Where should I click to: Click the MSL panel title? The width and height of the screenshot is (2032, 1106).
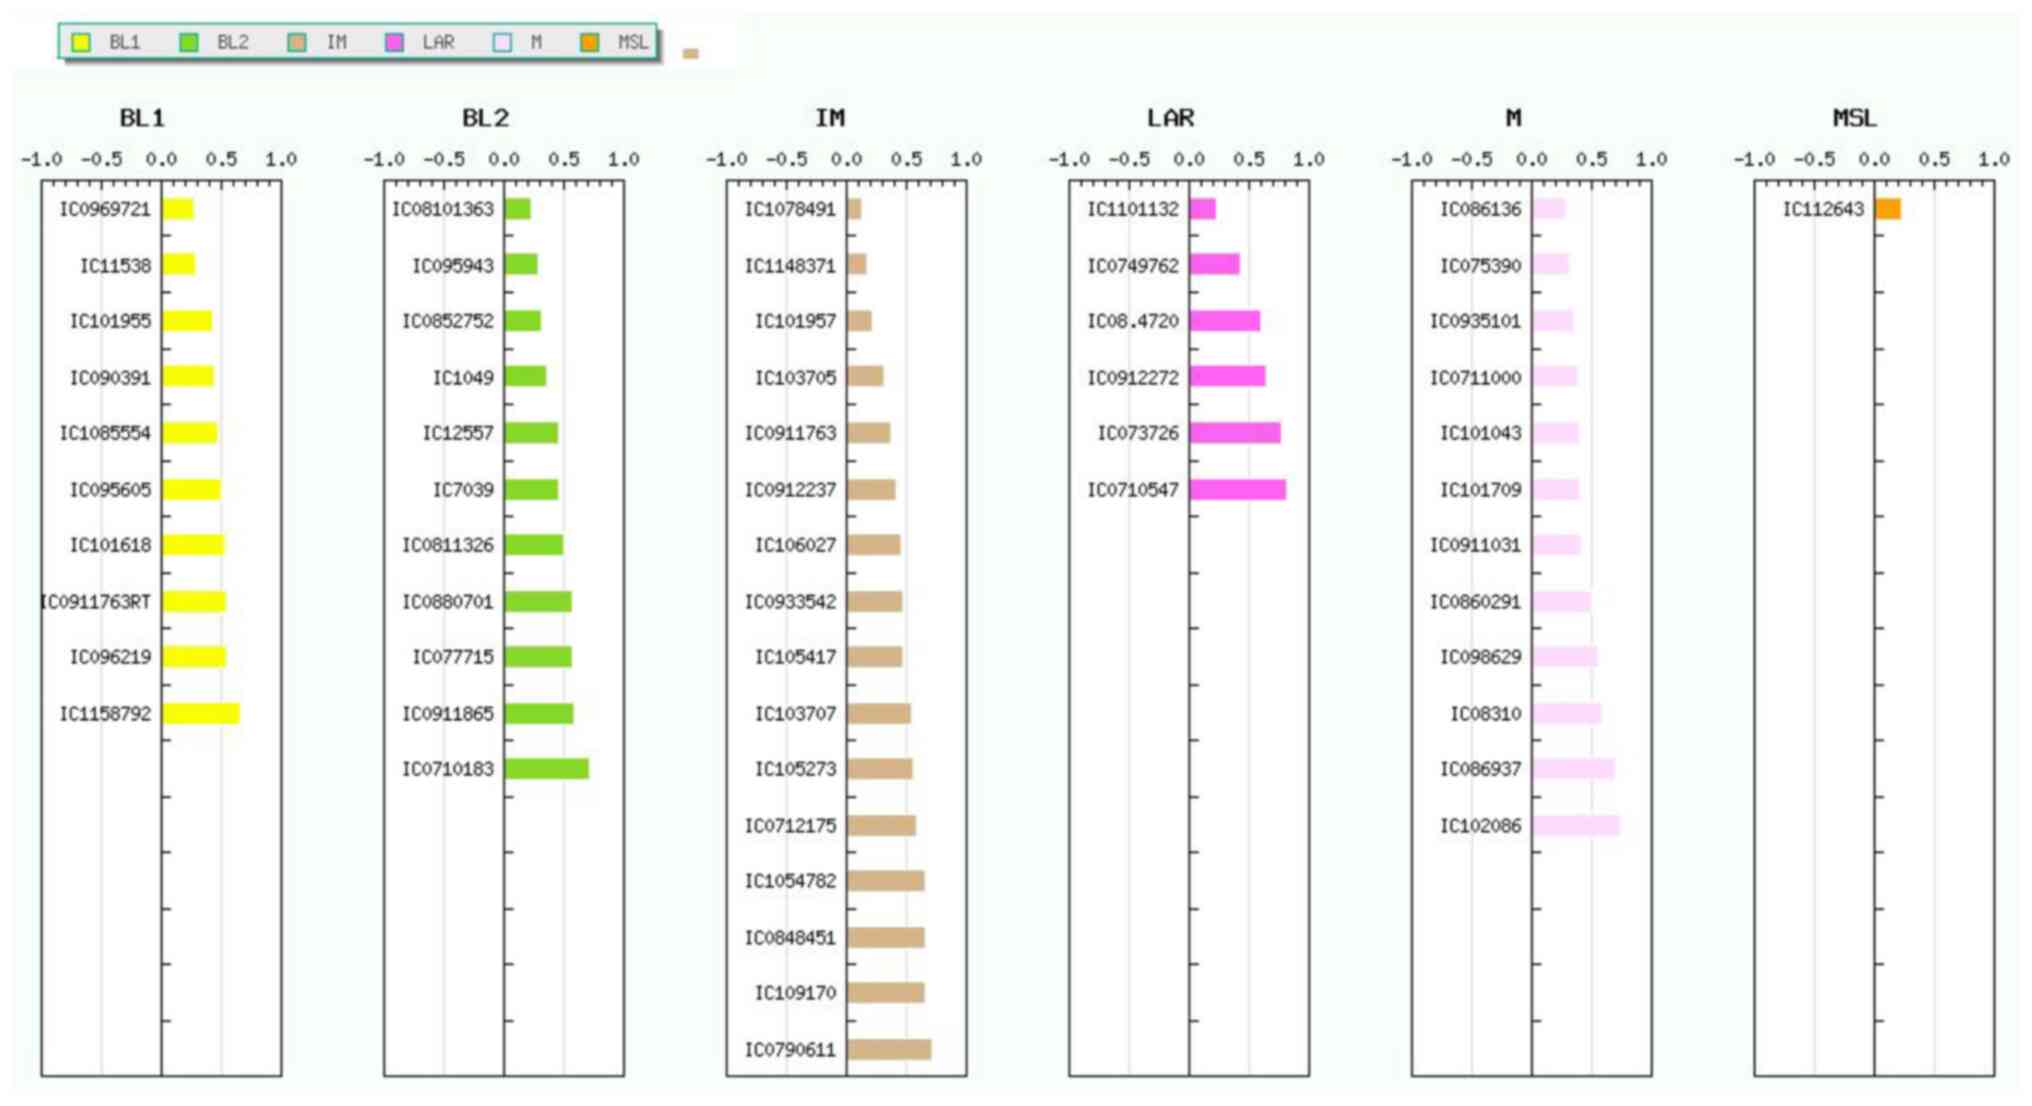pyautogui.click(x=1854, y=118)
